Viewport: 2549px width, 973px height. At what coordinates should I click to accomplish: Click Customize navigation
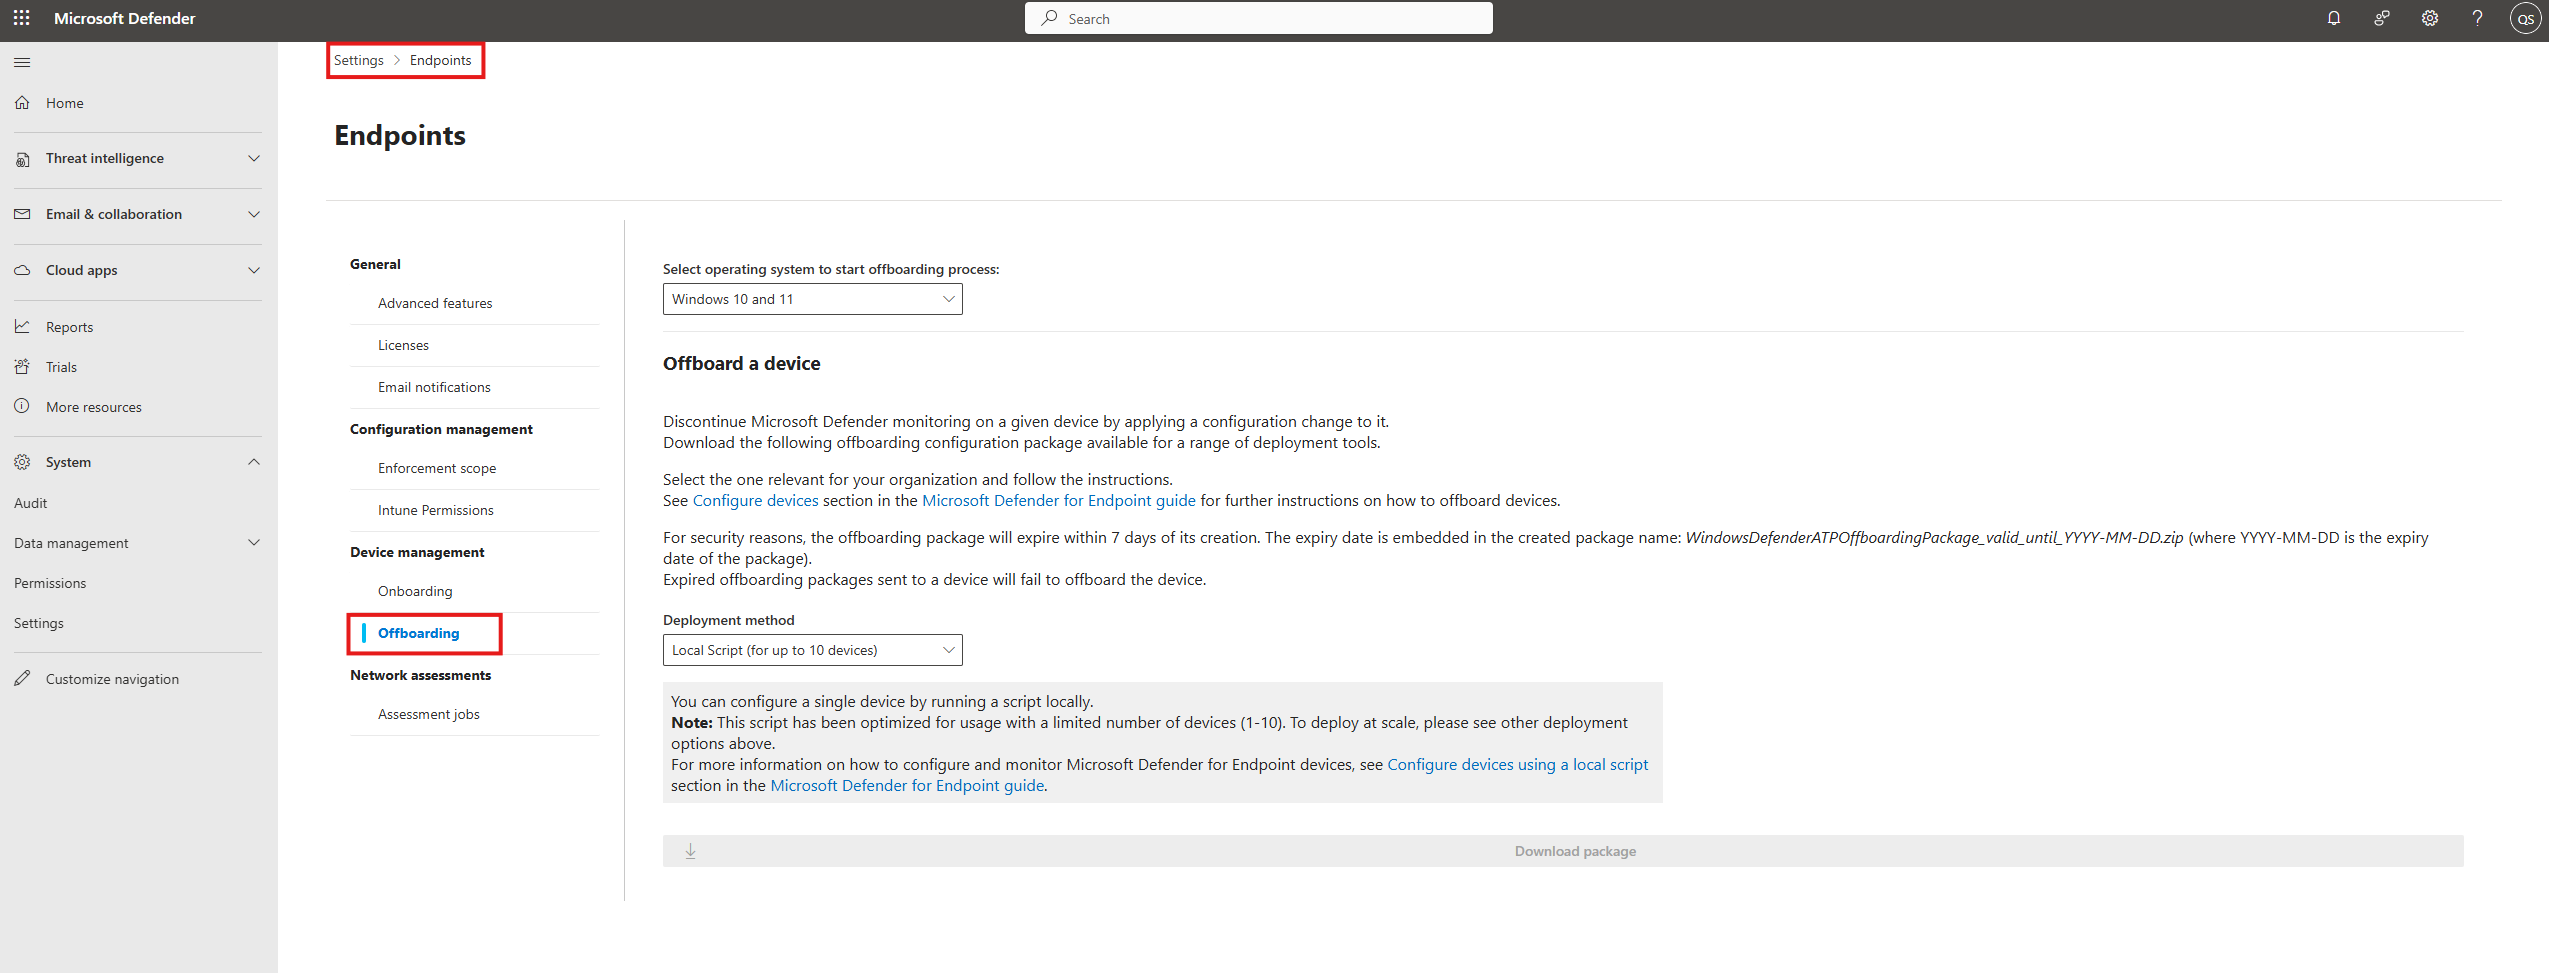tap(112, 679)
